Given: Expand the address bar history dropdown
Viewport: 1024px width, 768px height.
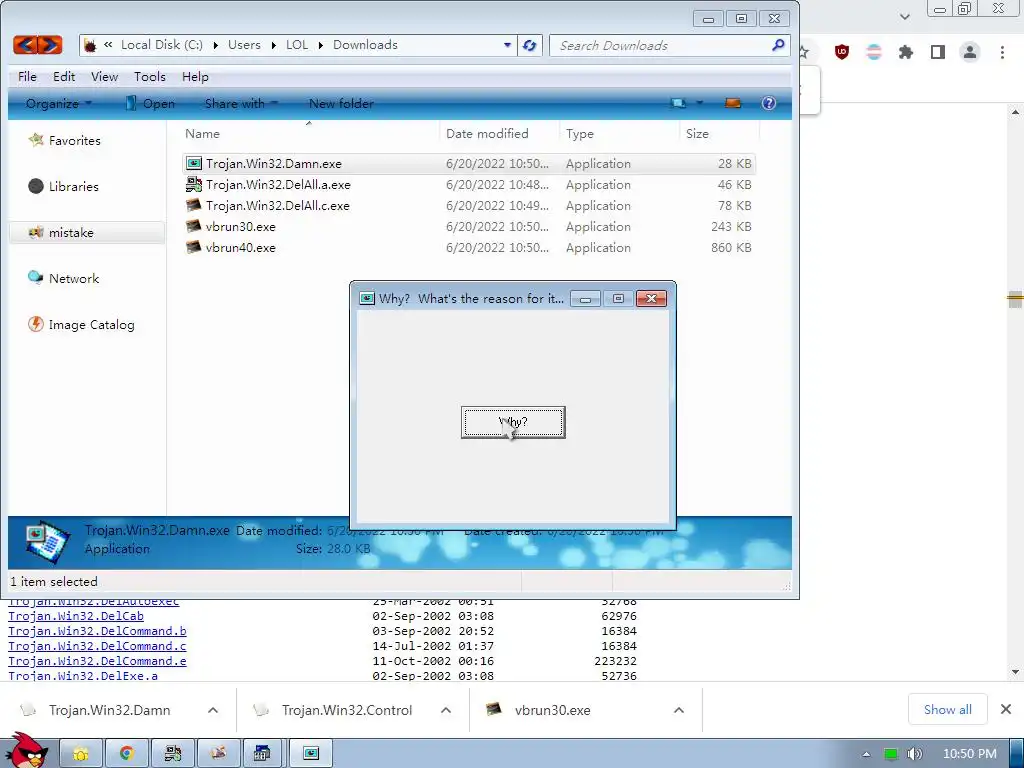Looking at the screenshot, I should [507, 45].
